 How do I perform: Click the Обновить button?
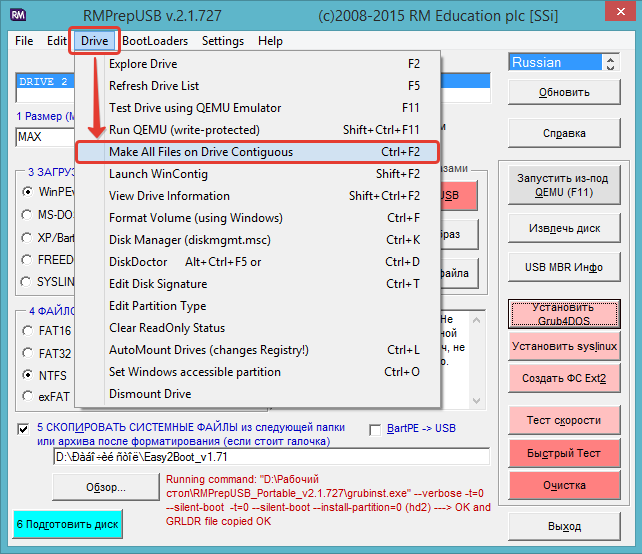tap(564, 92)
